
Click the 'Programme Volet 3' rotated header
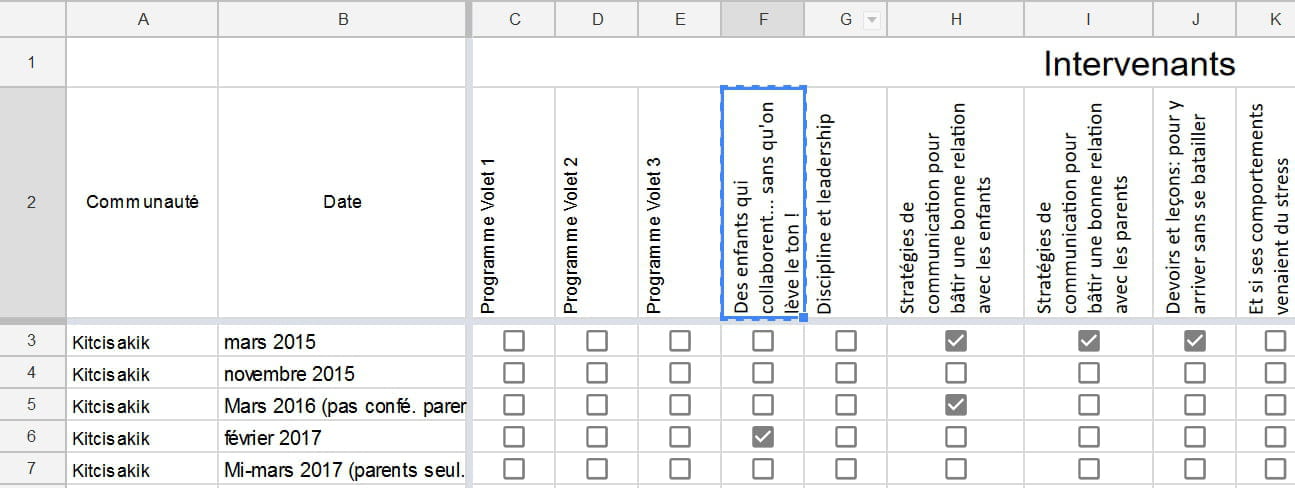pyautogui.click(x=680, y=202)
